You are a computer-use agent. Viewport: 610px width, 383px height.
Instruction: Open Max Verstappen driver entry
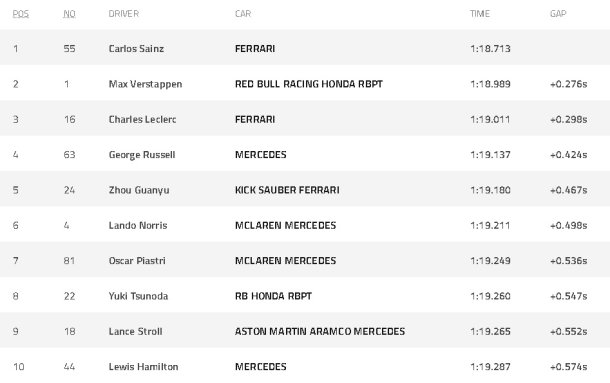tap(145, 84)
